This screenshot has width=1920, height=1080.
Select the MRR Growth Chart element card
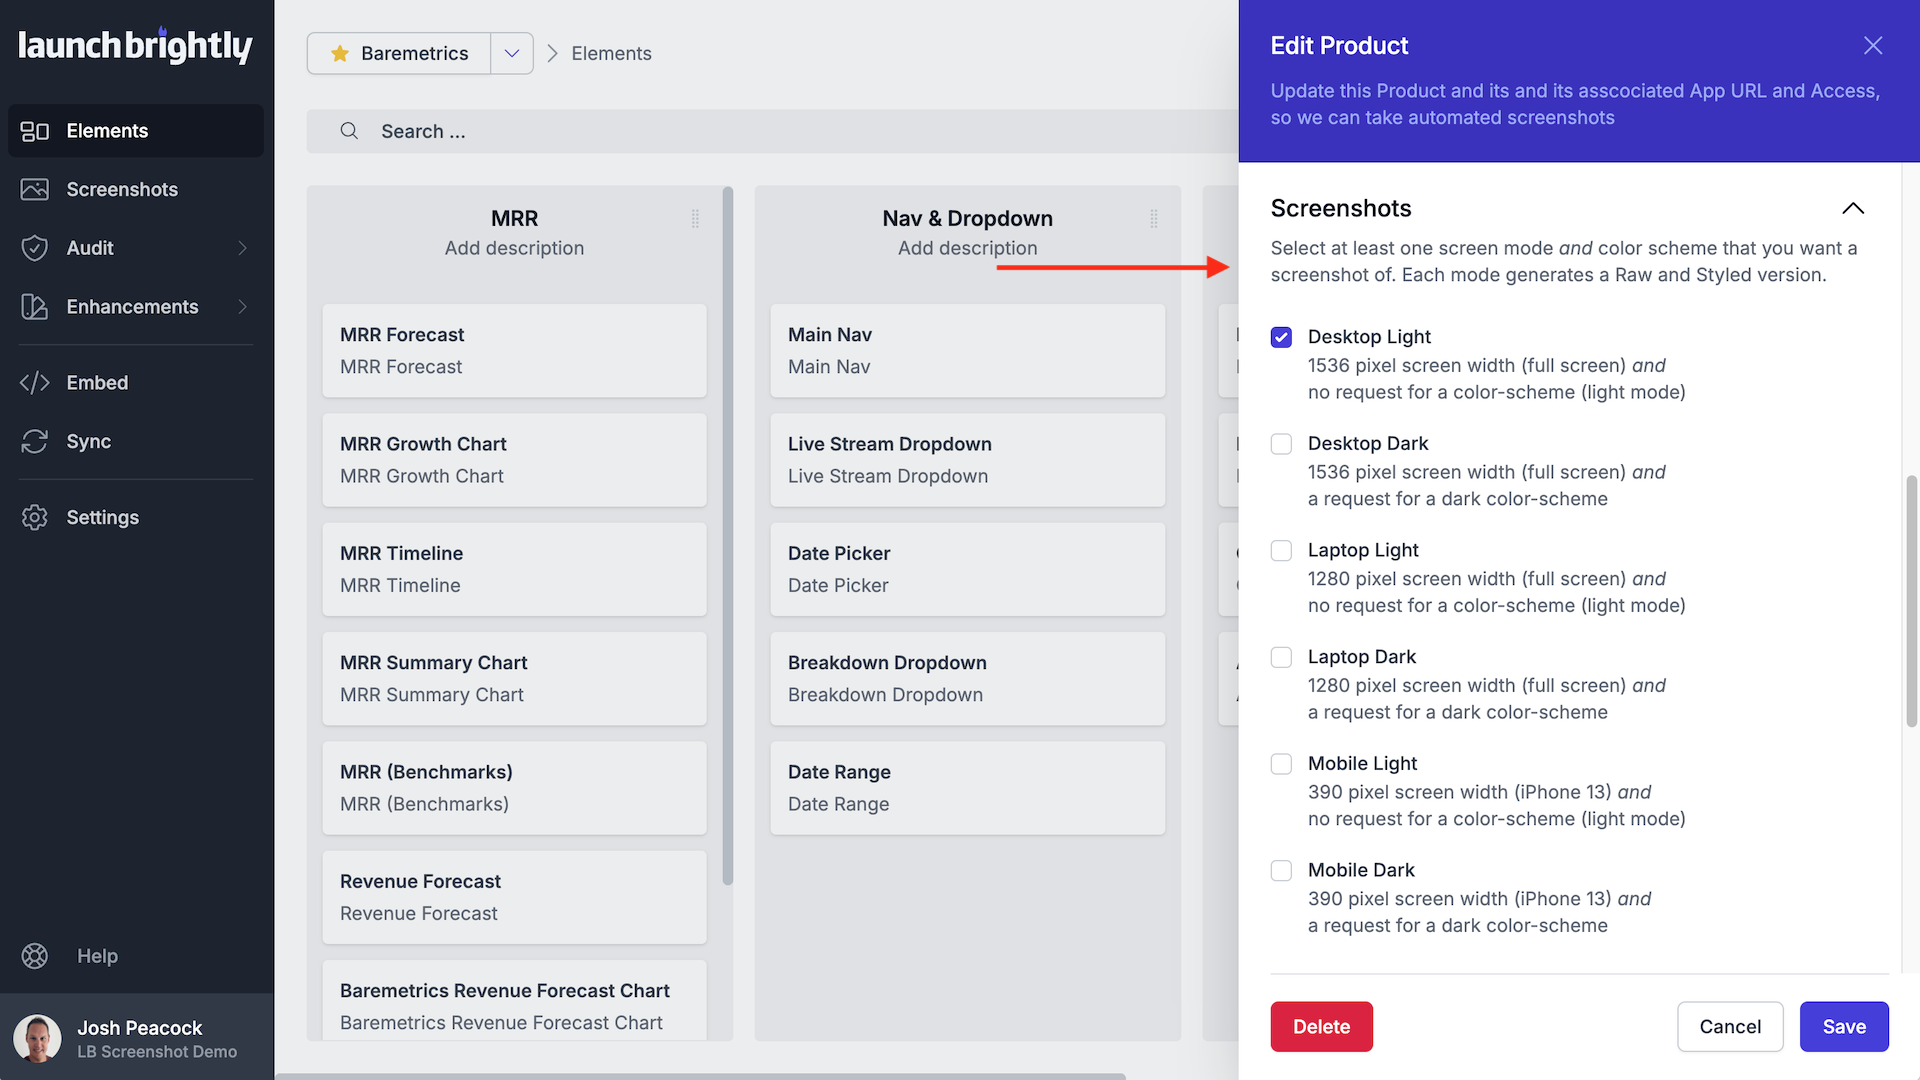coord(514,460)
